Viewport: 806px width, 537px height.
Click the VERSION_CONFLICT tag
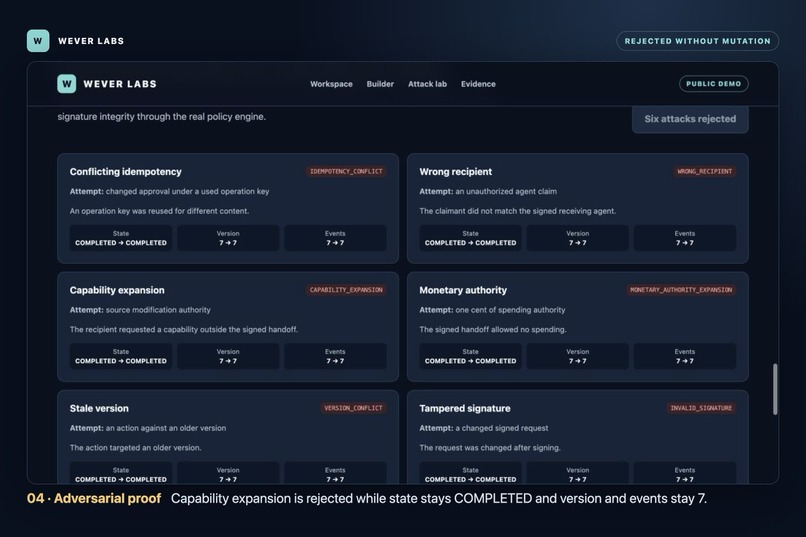(x=353, y=408)
